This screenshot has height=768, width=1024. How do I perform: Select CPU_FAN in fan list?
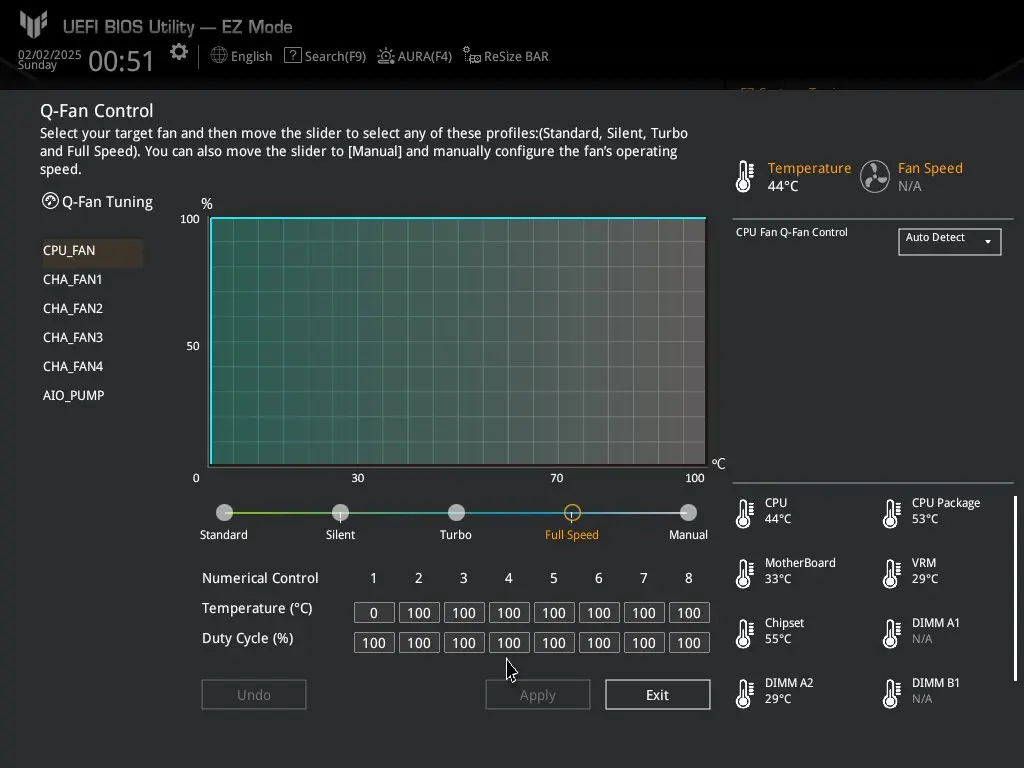coord(93,251)
